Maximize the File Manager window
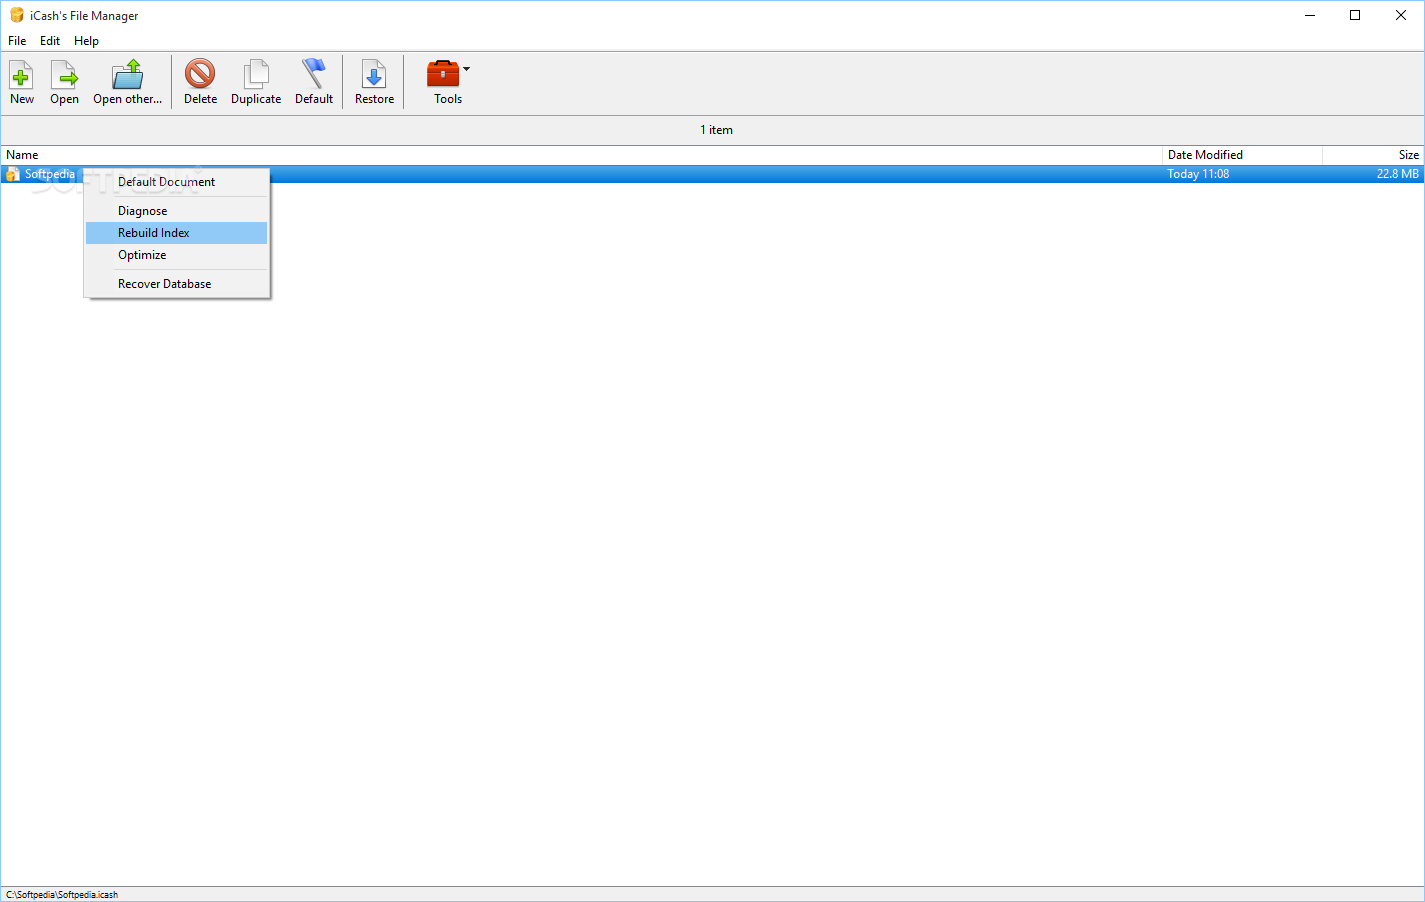Image resolution: width=1425 pixels, height=902 pixels. 1355,15
